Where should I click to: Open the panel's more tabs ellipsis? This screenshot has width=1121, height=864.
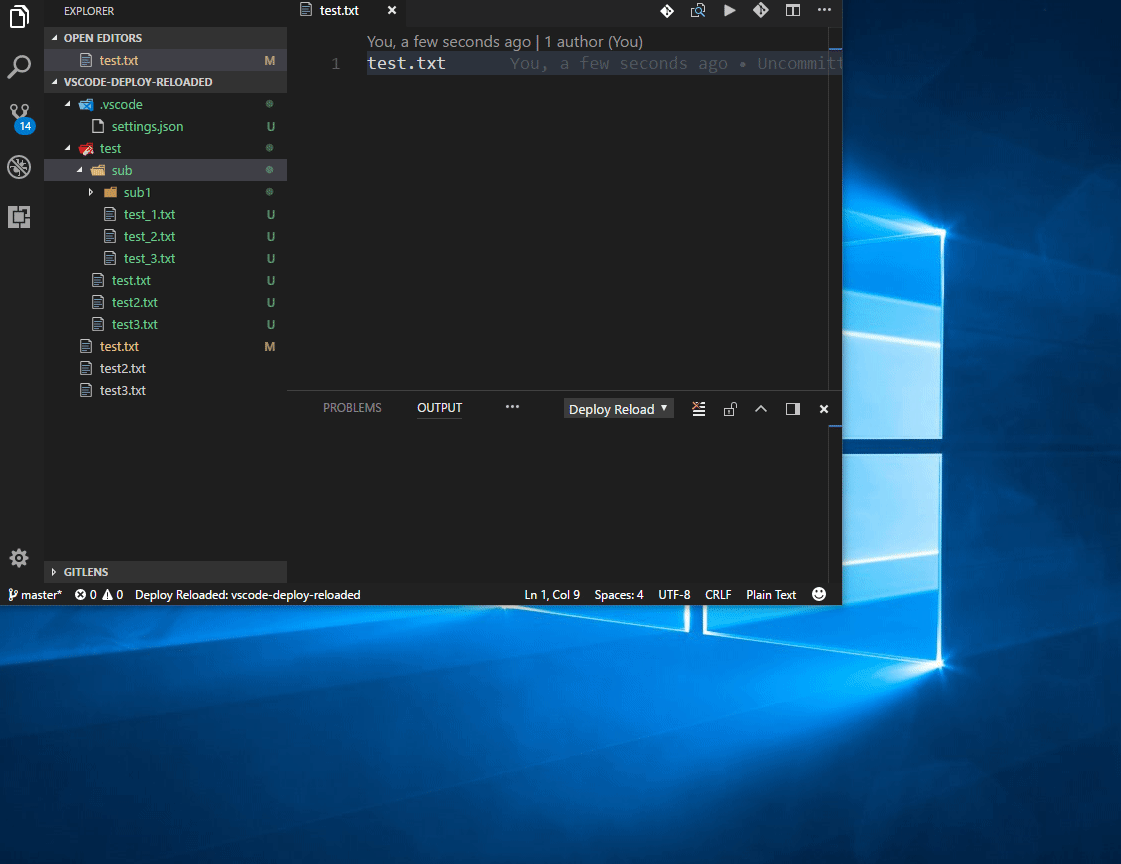[513, 407]
